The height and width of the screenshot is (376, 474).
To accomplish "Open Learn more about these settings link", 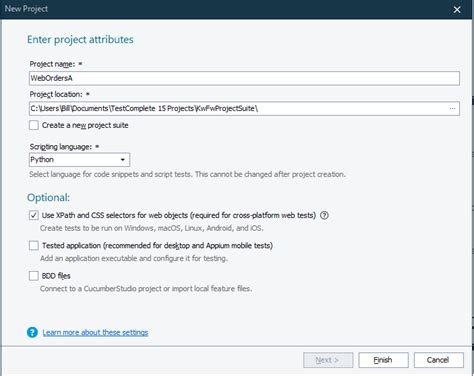I will pyautogui.click(x=95, y=332).
